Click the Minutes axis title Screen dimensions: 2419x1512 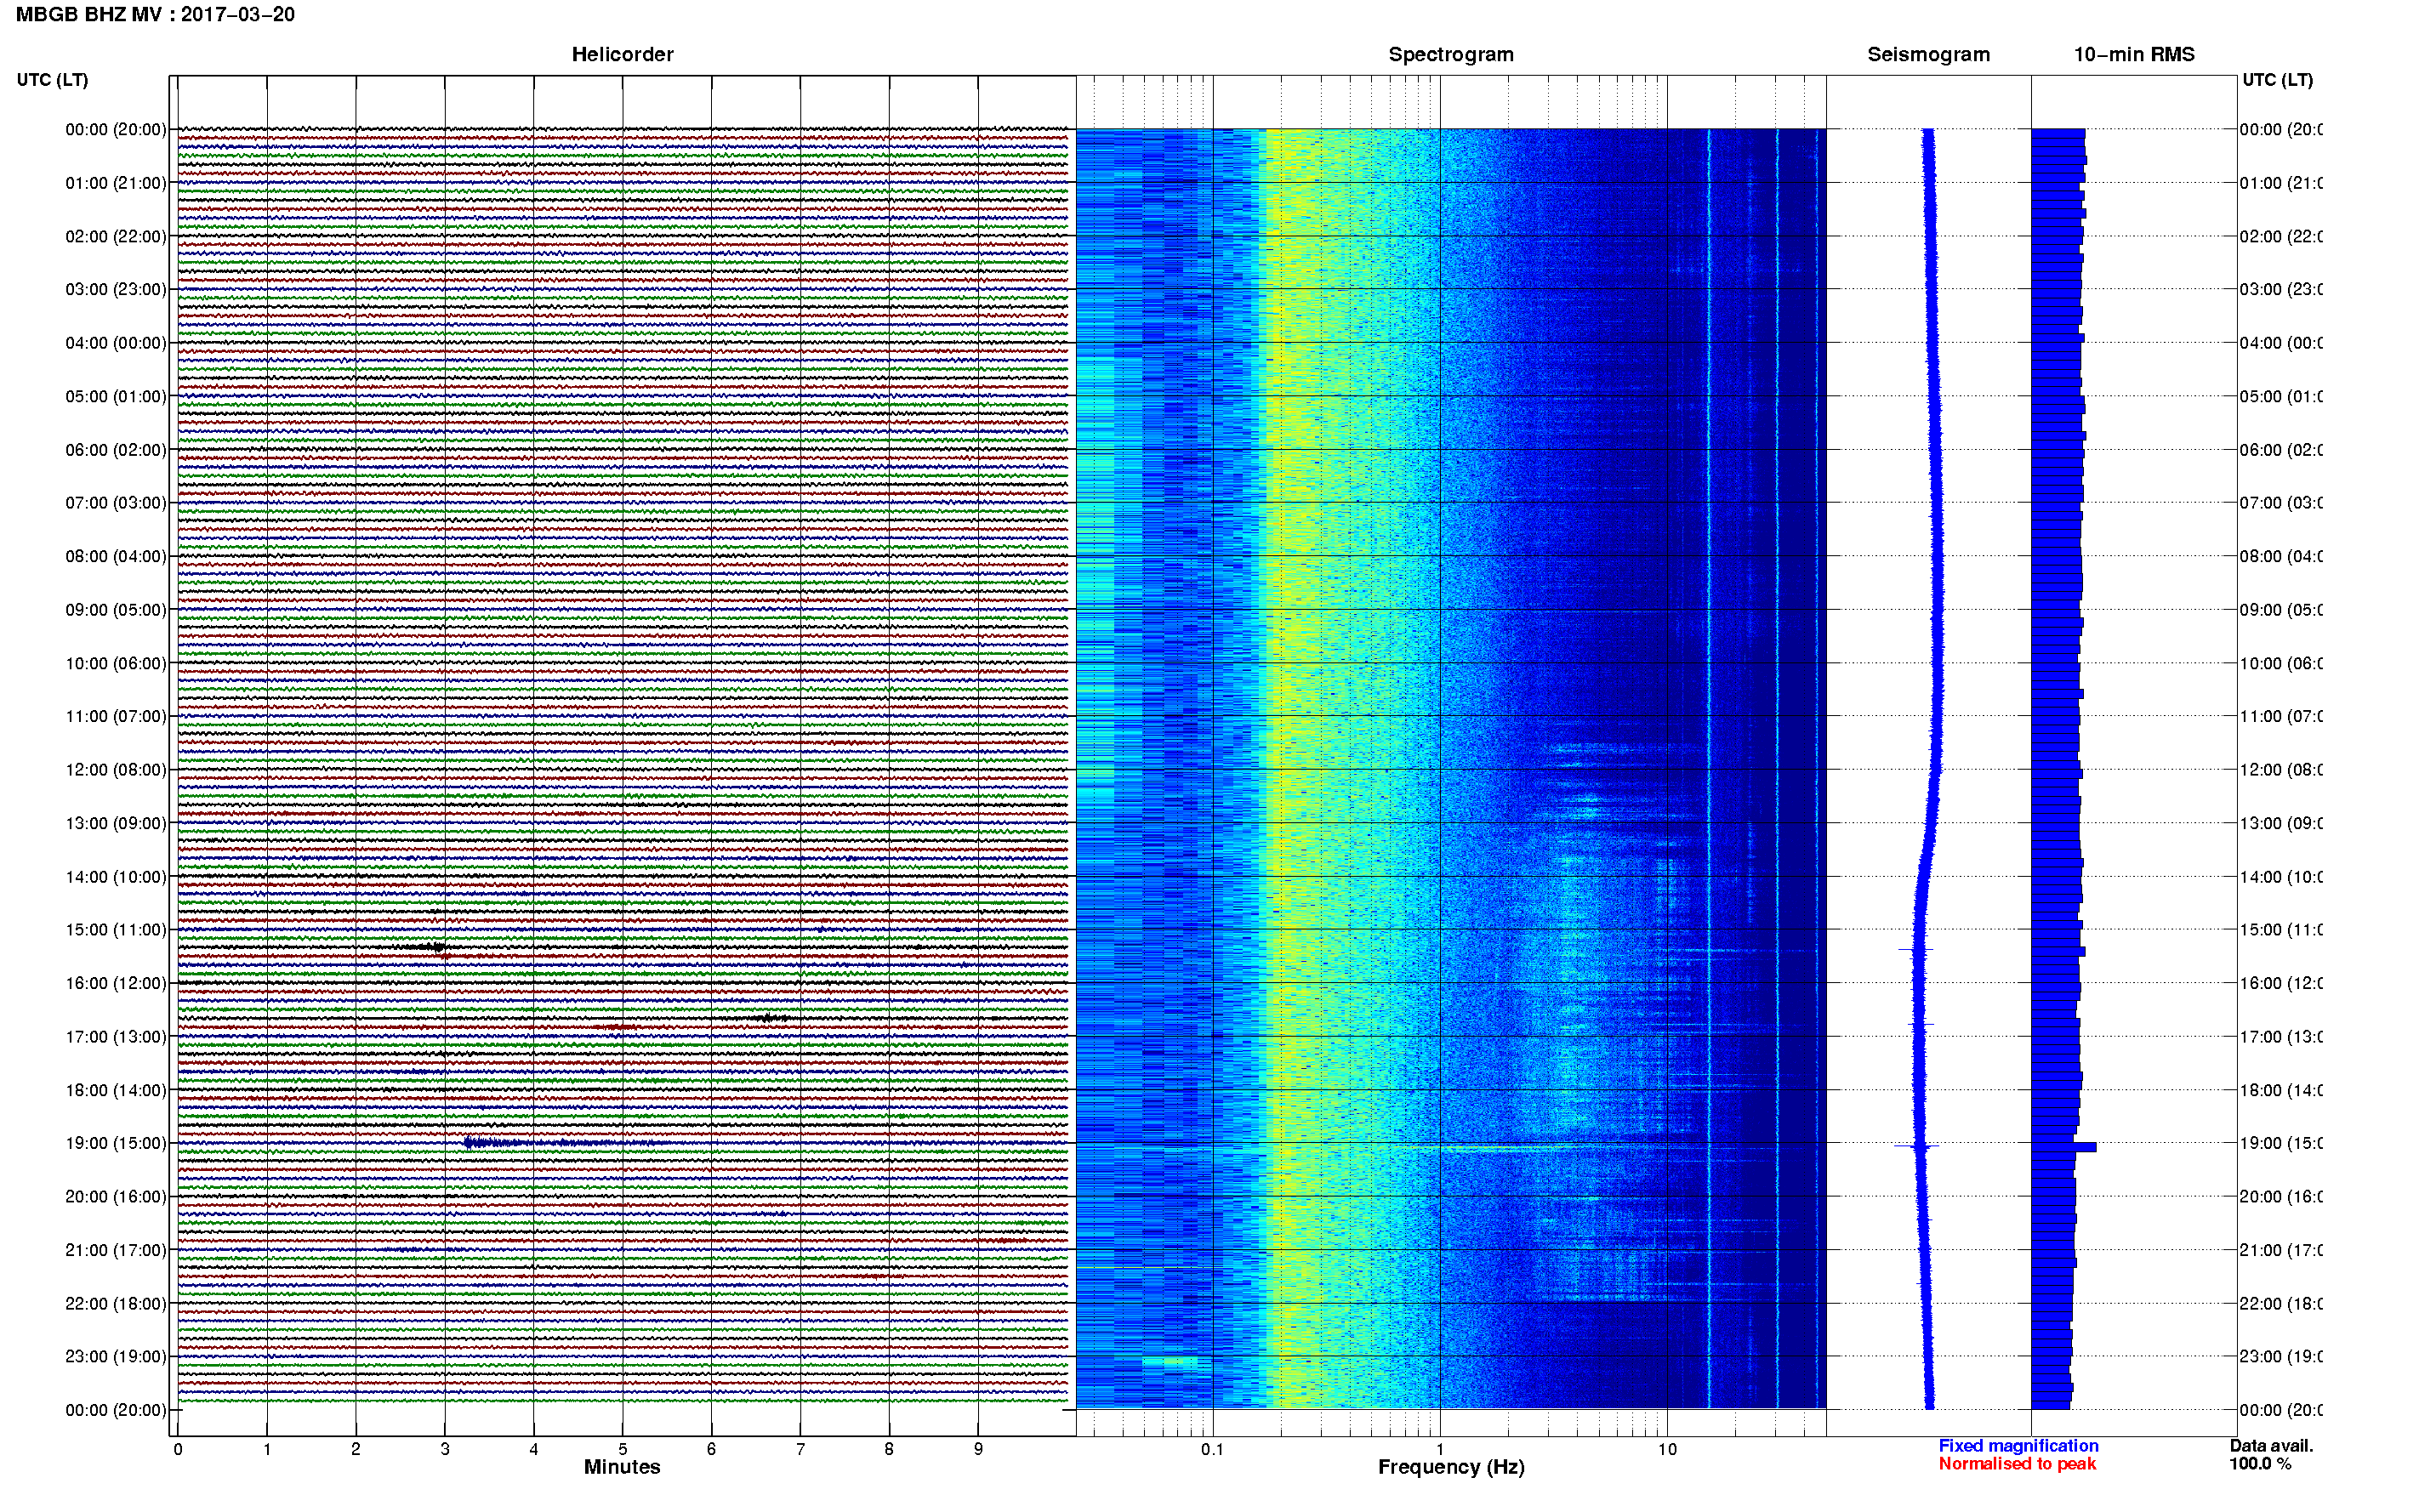pyautogui.click(x=622, y=1467)
